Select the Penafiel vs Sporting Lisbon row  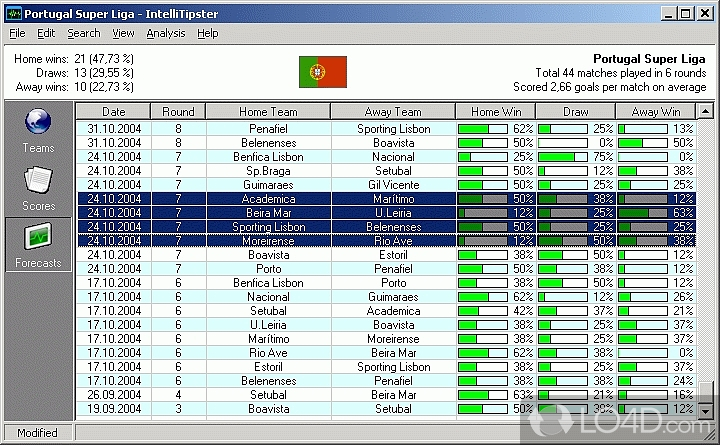click(x=386, y=129)
